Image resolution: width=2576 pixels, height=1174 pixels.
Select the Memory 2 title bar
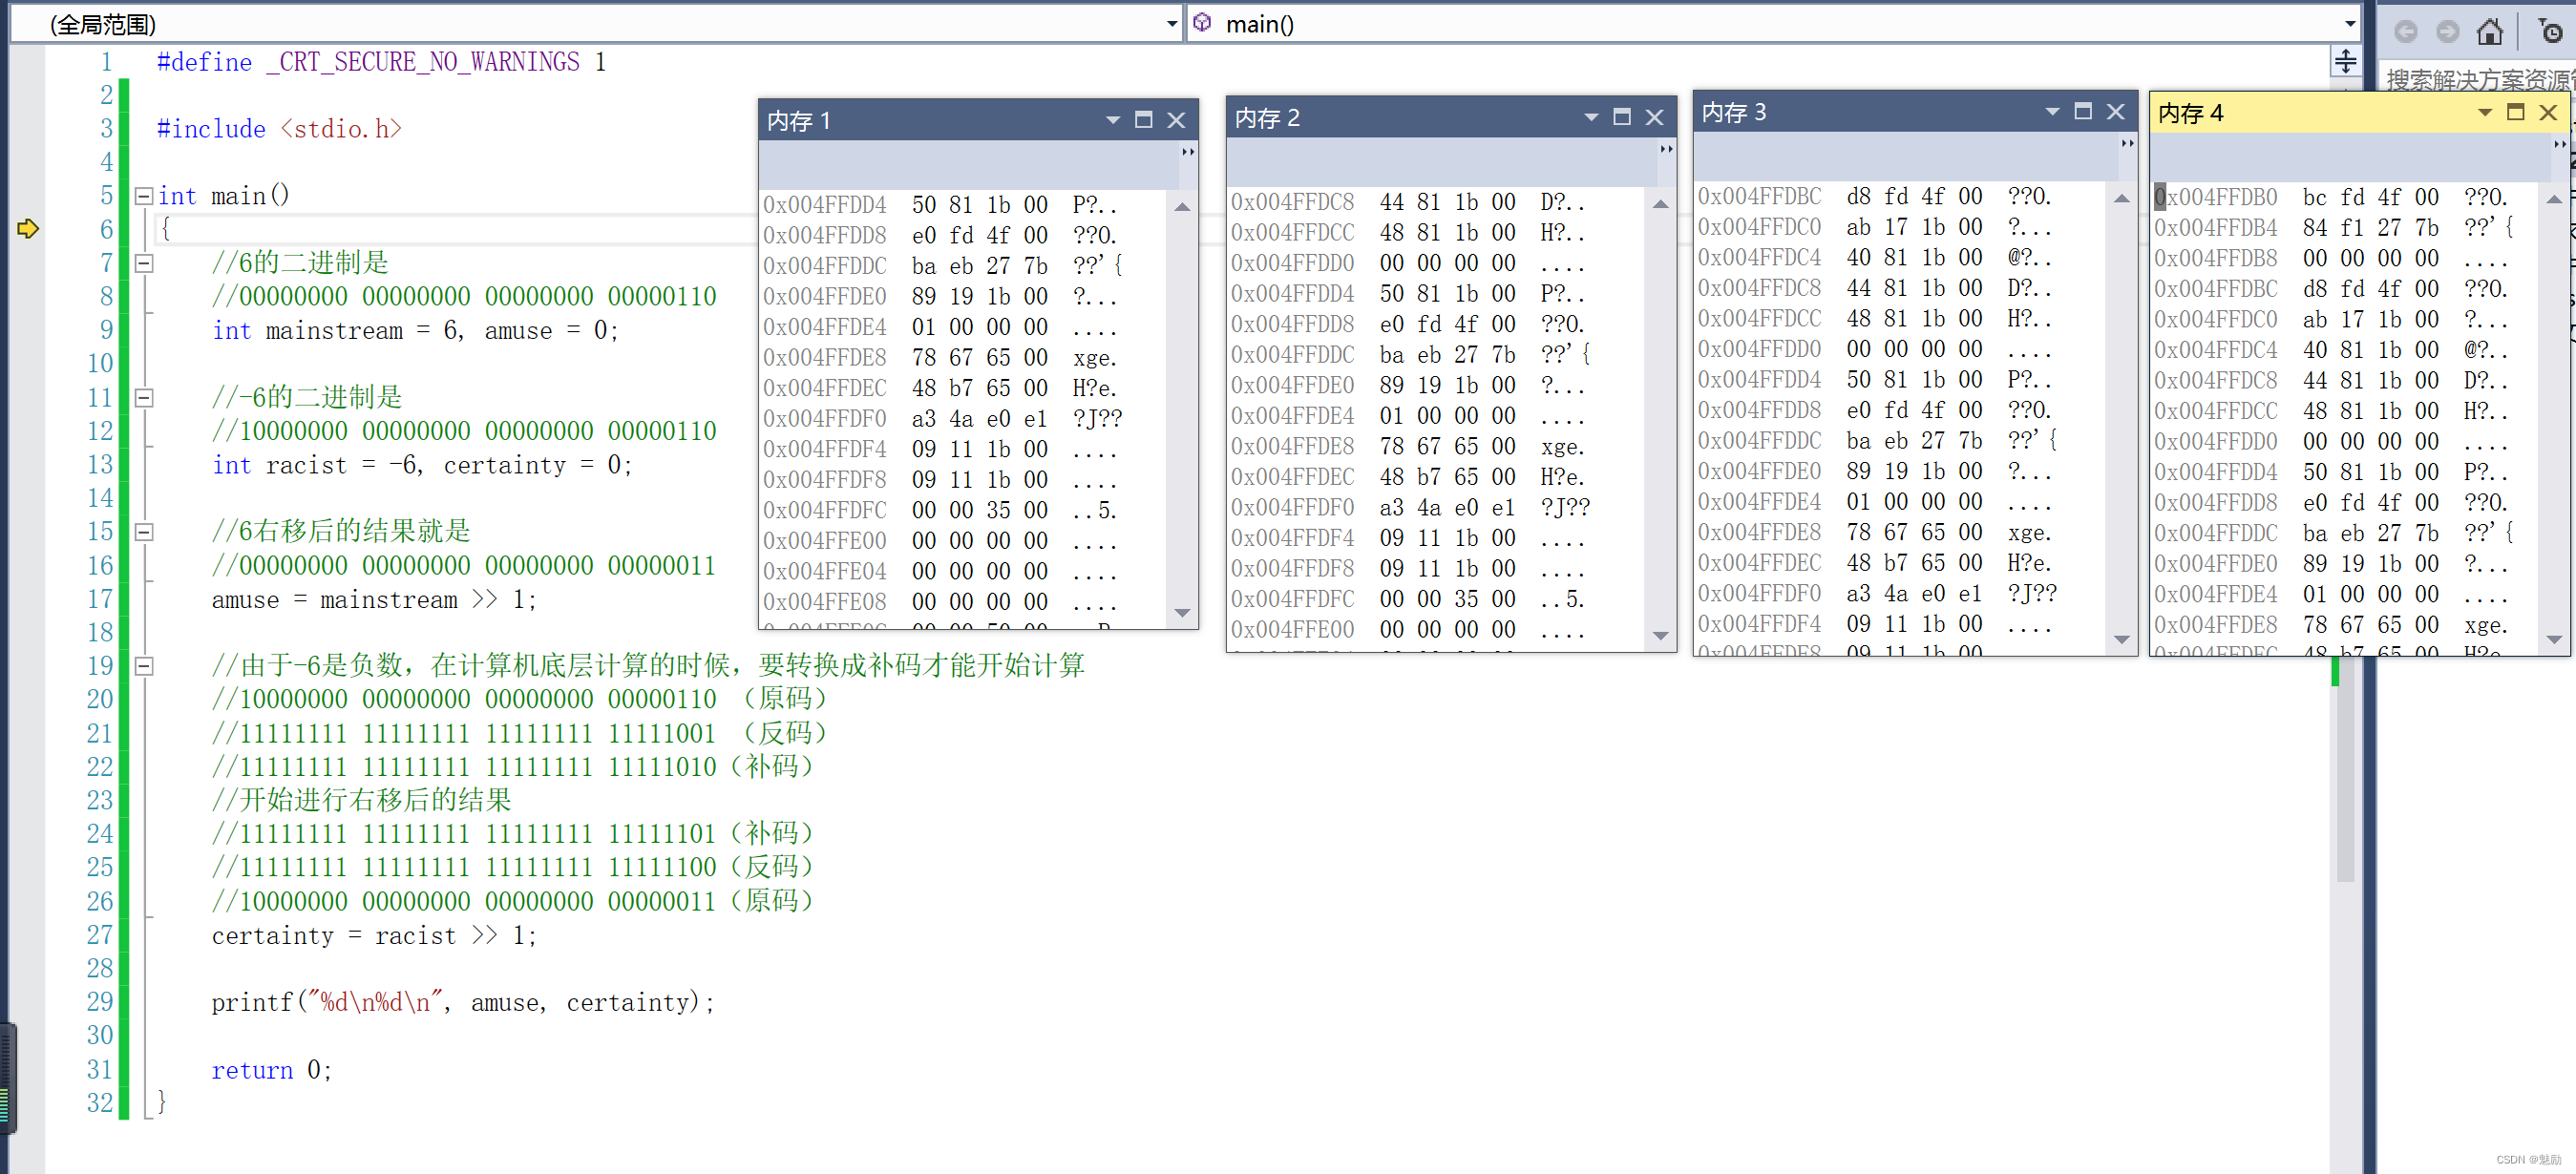tap(1451, 117)
